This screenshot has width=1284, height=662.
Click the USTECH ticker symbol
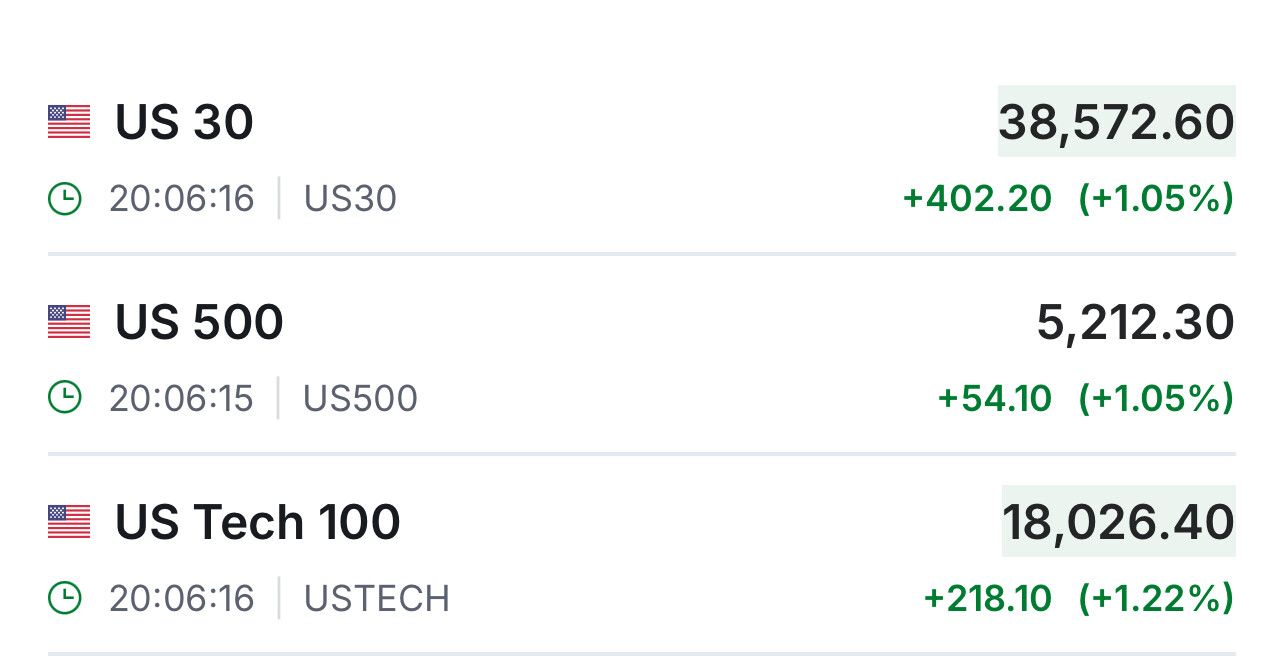(377, 598)
